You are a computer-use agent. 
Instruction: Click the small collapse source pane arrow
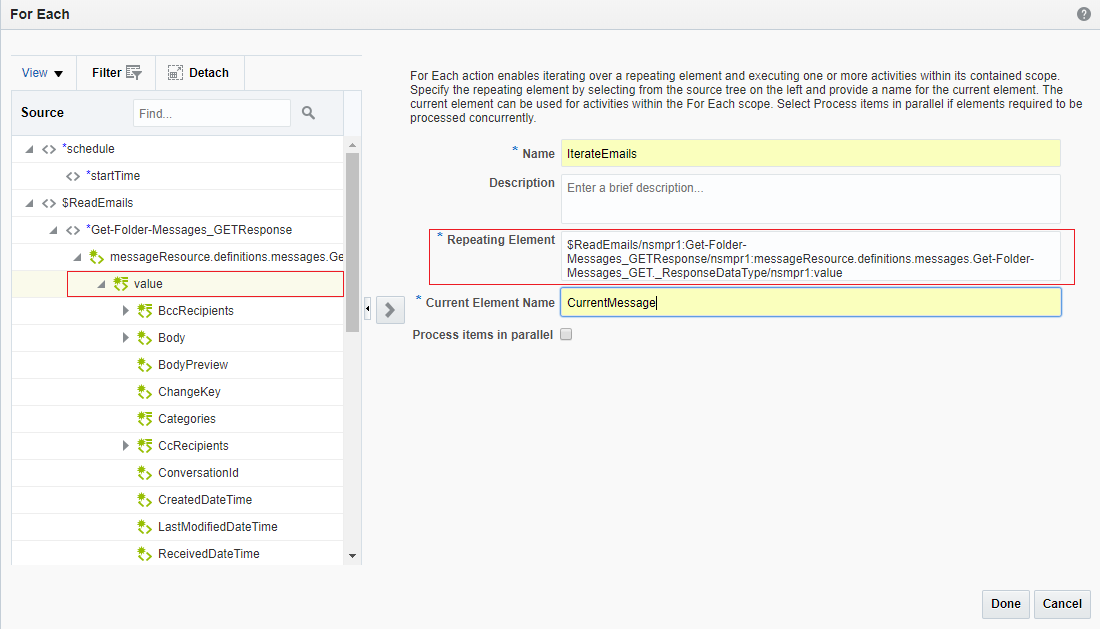pyautogui.click(x=367, y=310)
